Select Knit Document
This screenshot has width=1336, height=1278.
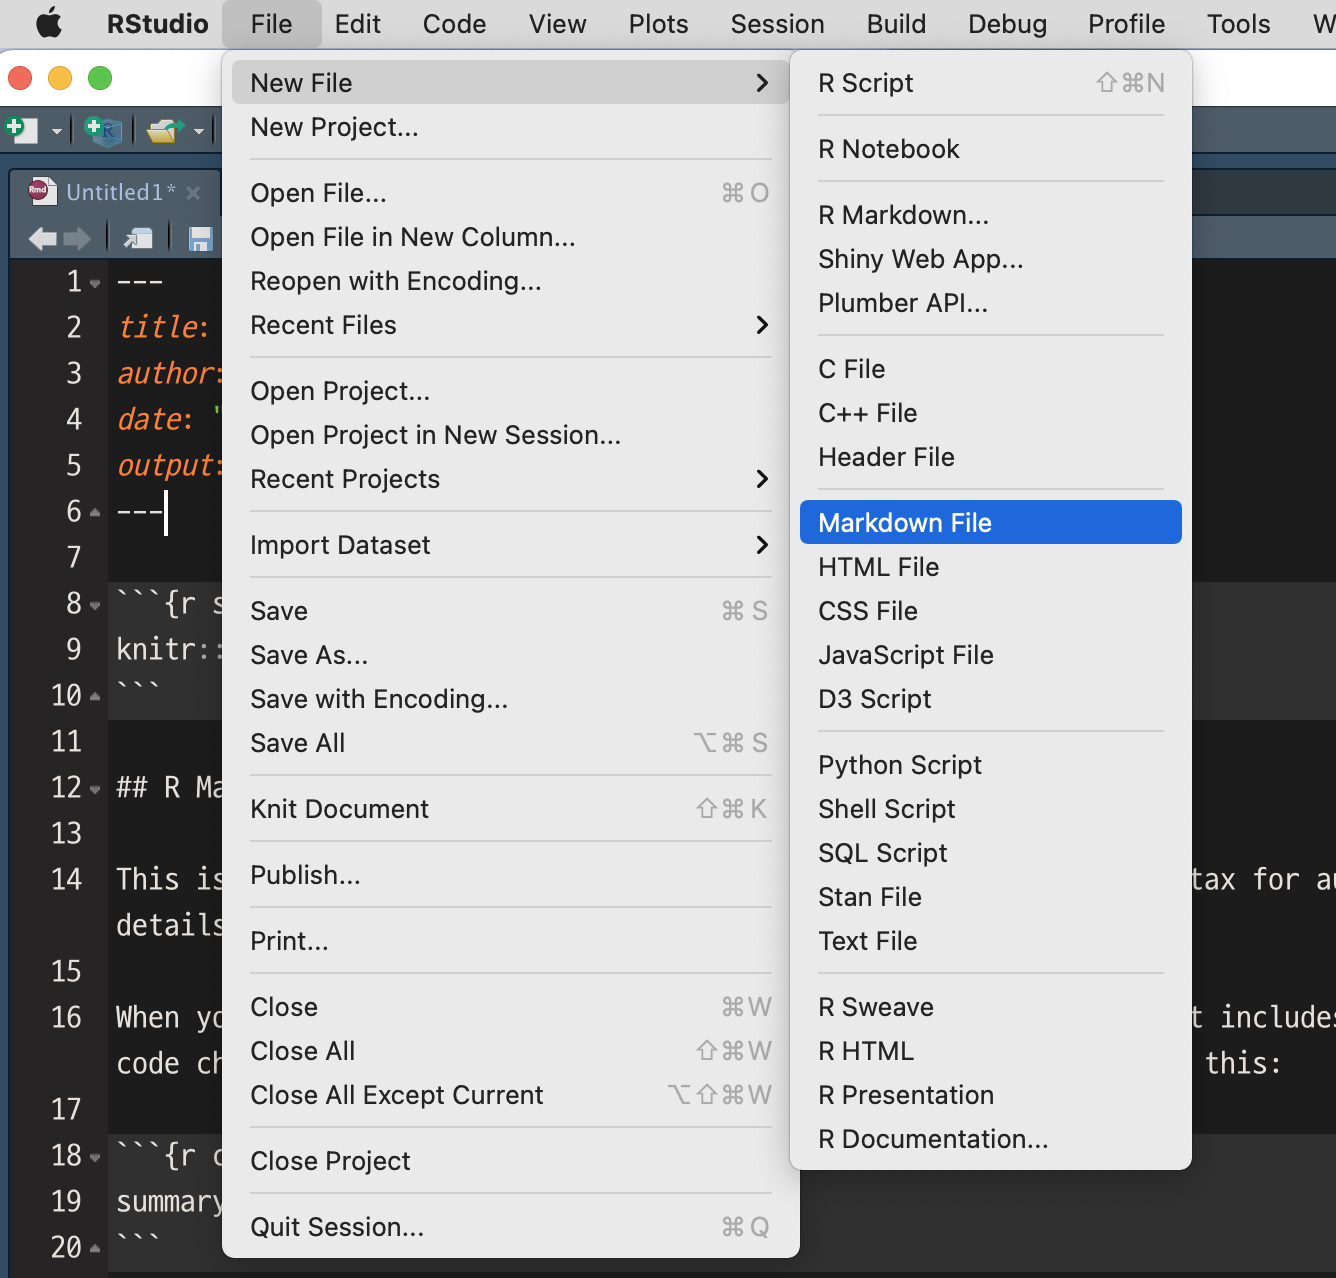click(511, 809)
